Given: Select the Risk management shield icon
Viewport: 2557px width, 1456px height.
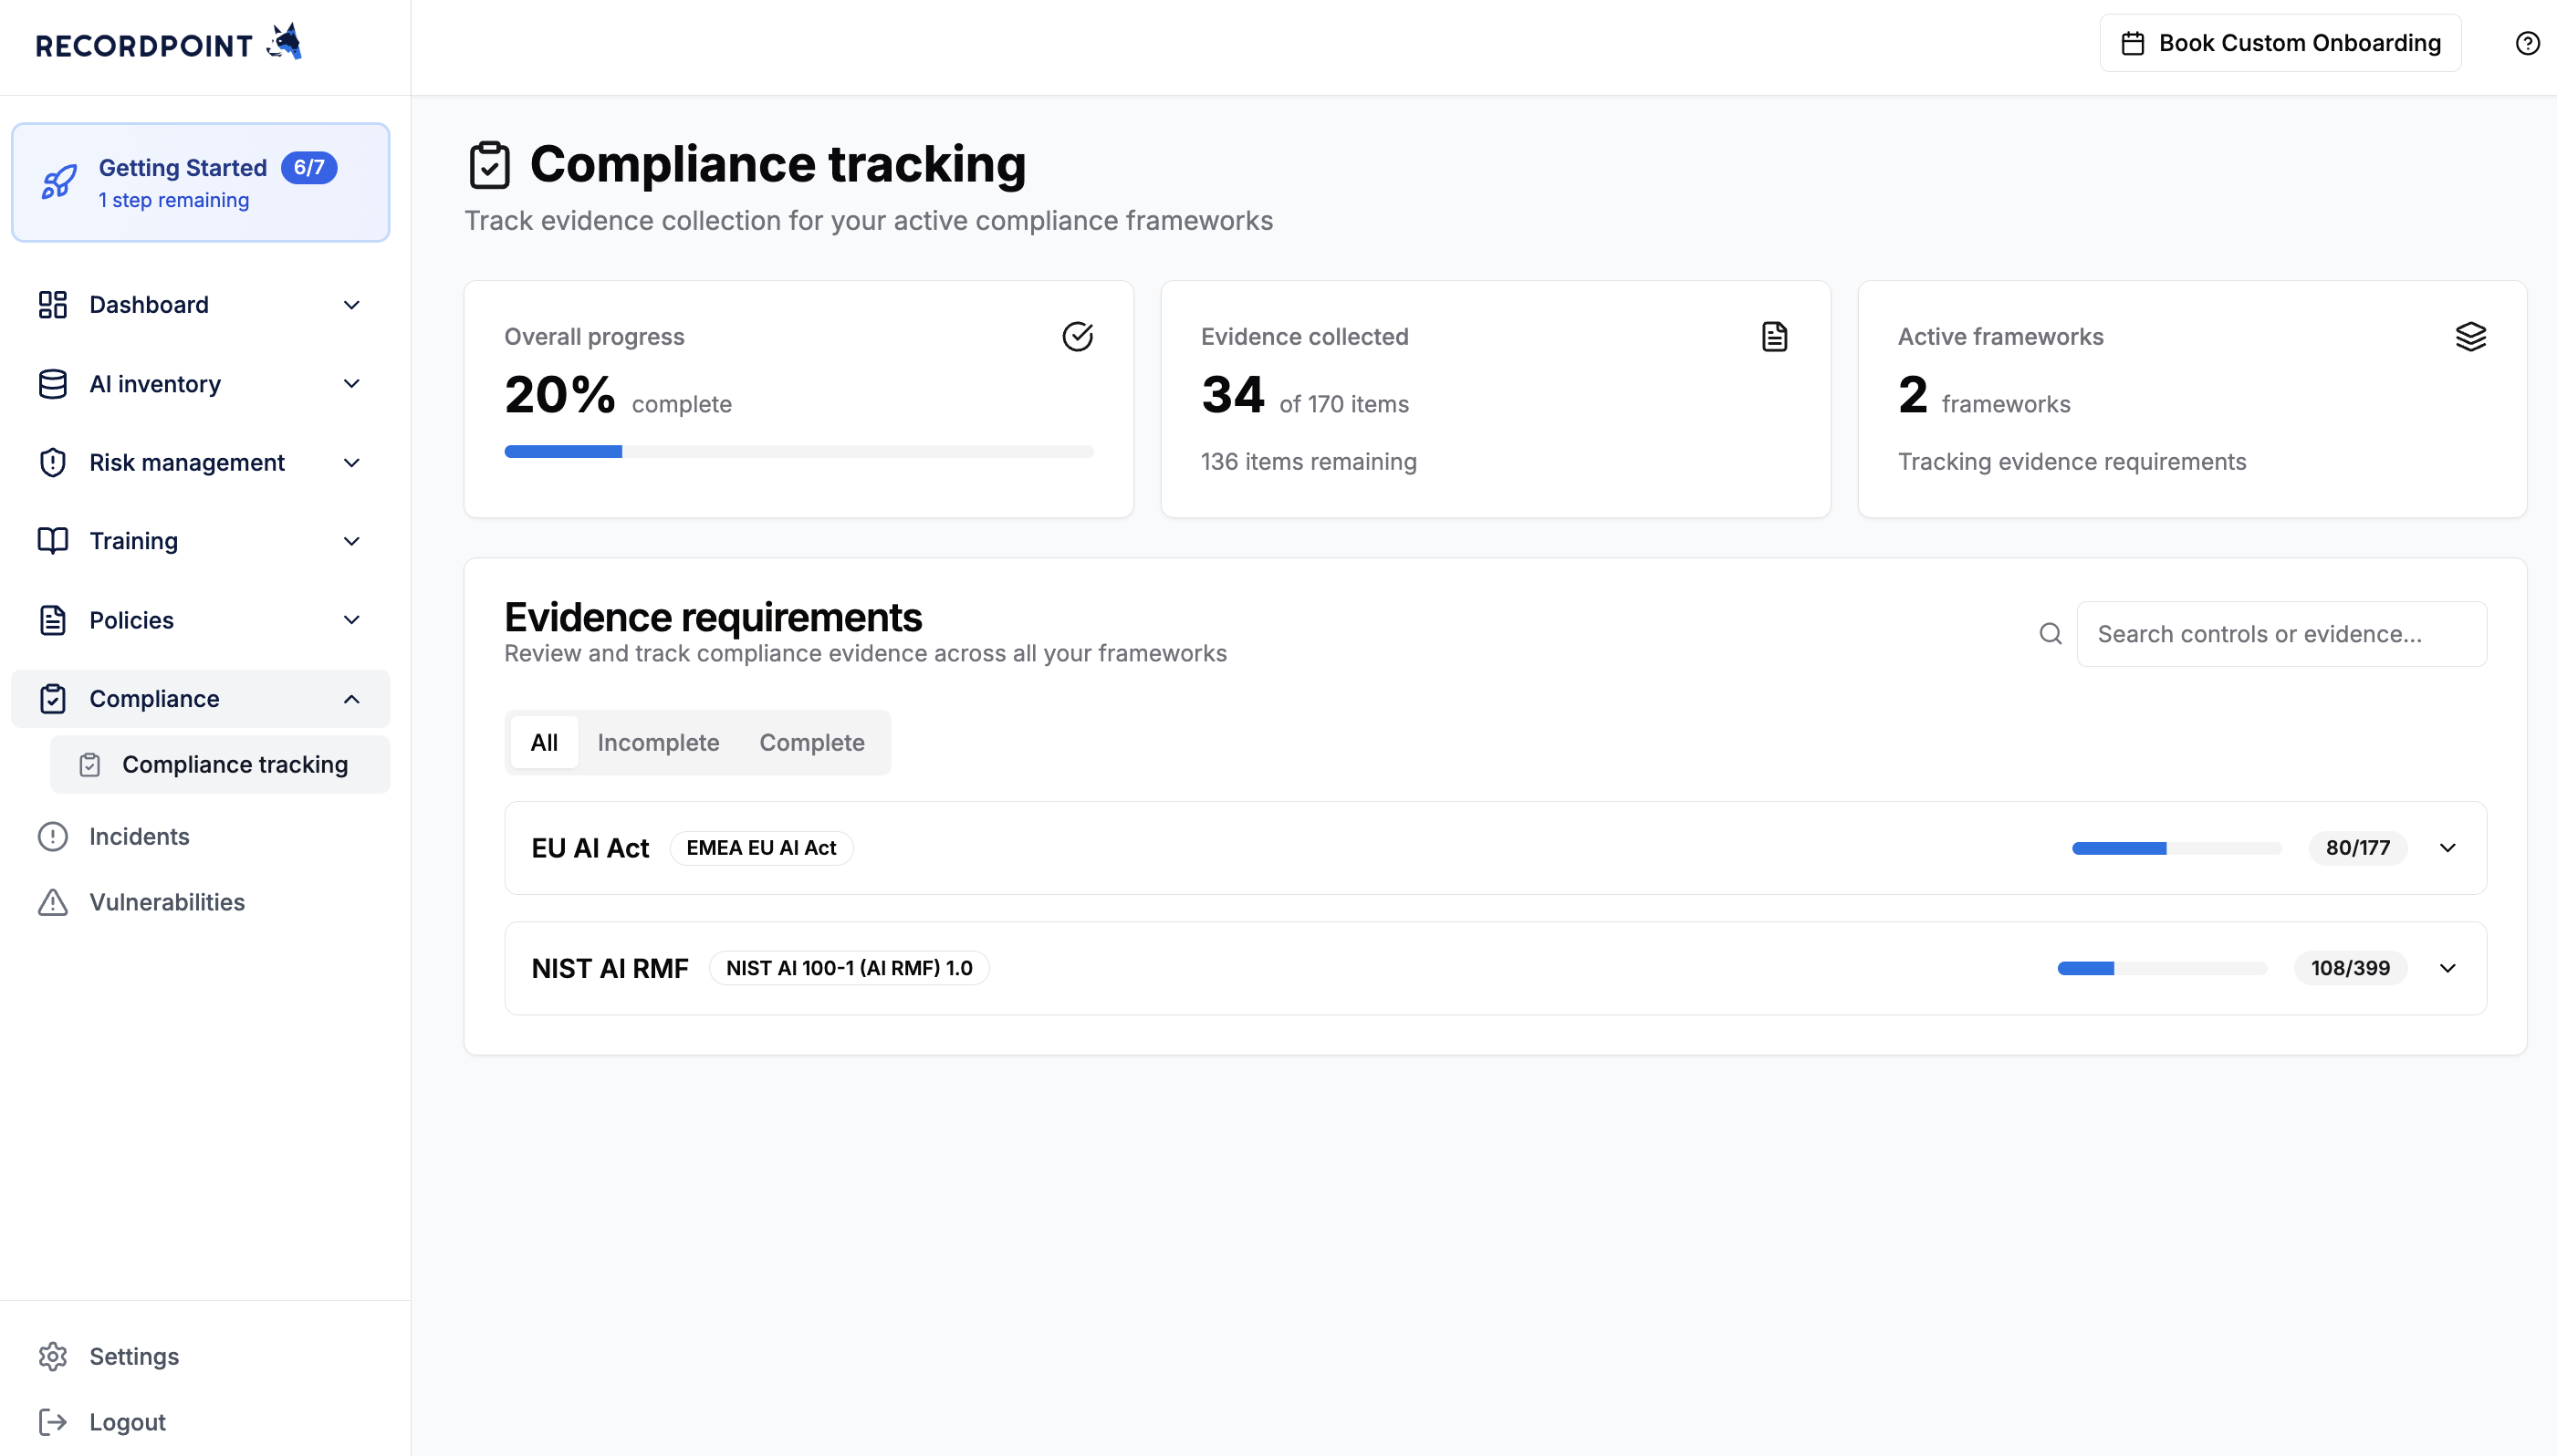Looking at the screenshot, I should [x=52, y=462].
